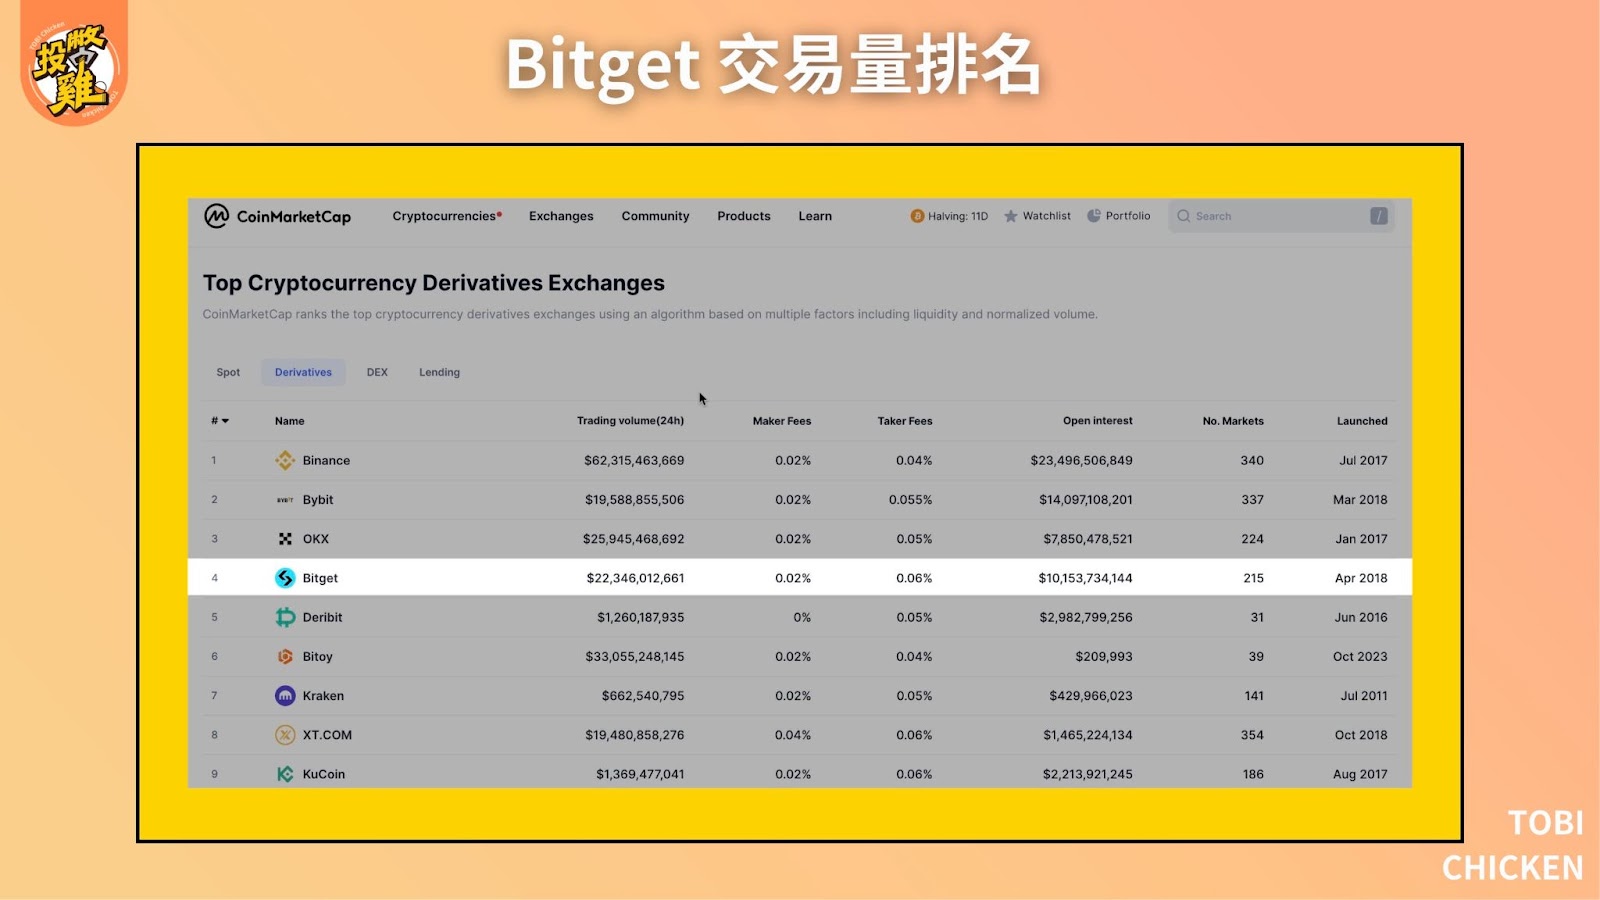Image resolution: width=1600 pixels, height=900 pixels.
Task: Click the Bitget exchange logo
Action: click(285, 578)
